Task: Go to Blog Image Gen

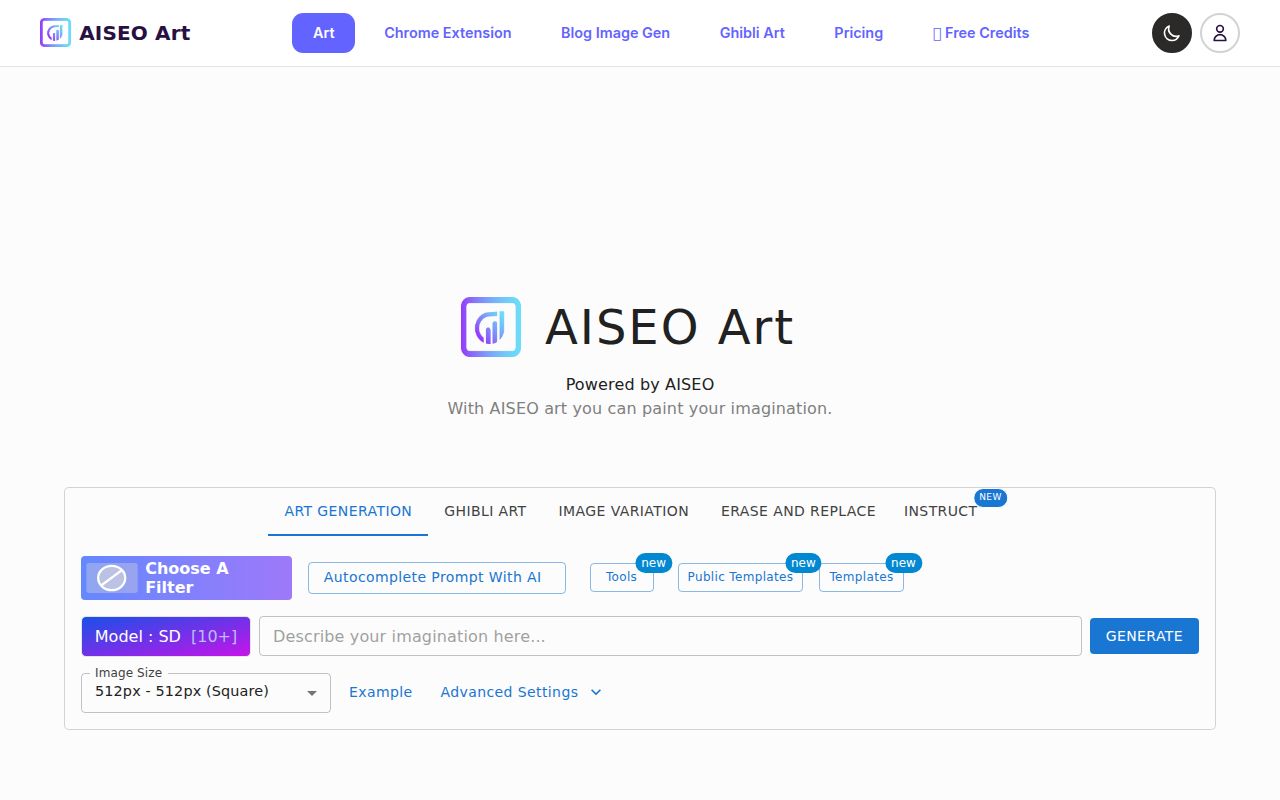Action: (615, 33)
